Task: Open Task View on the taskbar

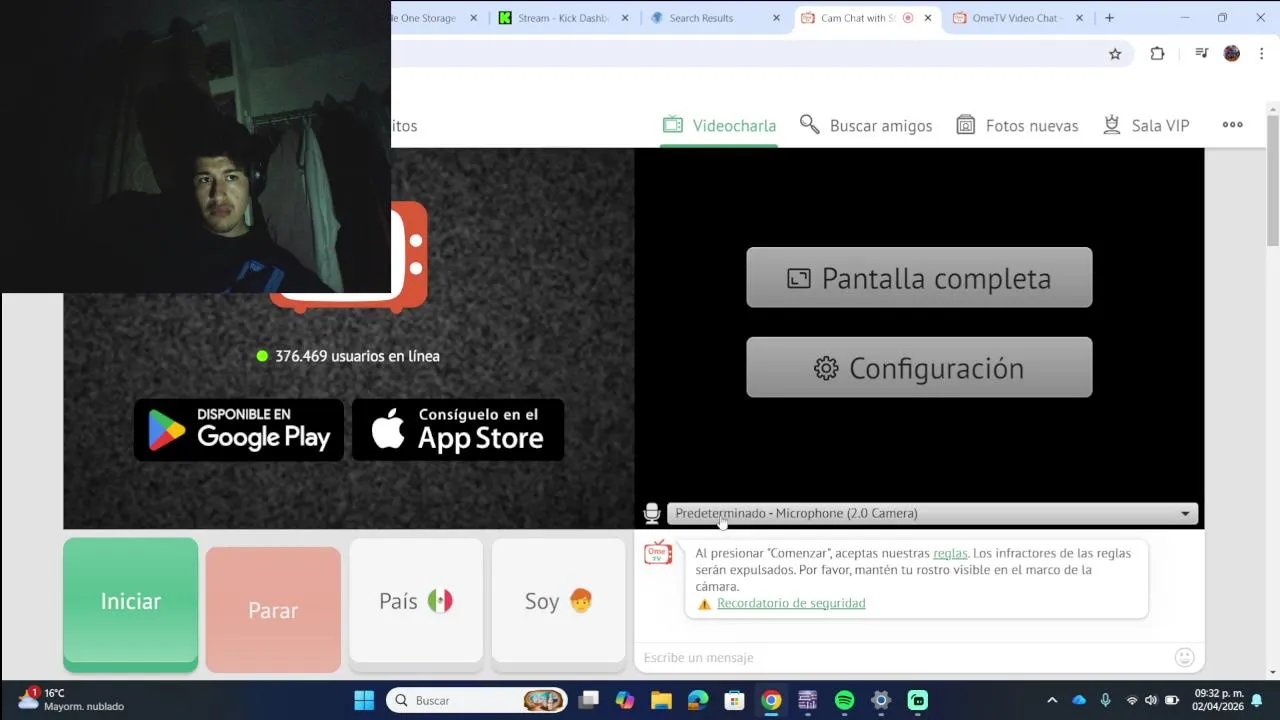Action: coord(588,700)
